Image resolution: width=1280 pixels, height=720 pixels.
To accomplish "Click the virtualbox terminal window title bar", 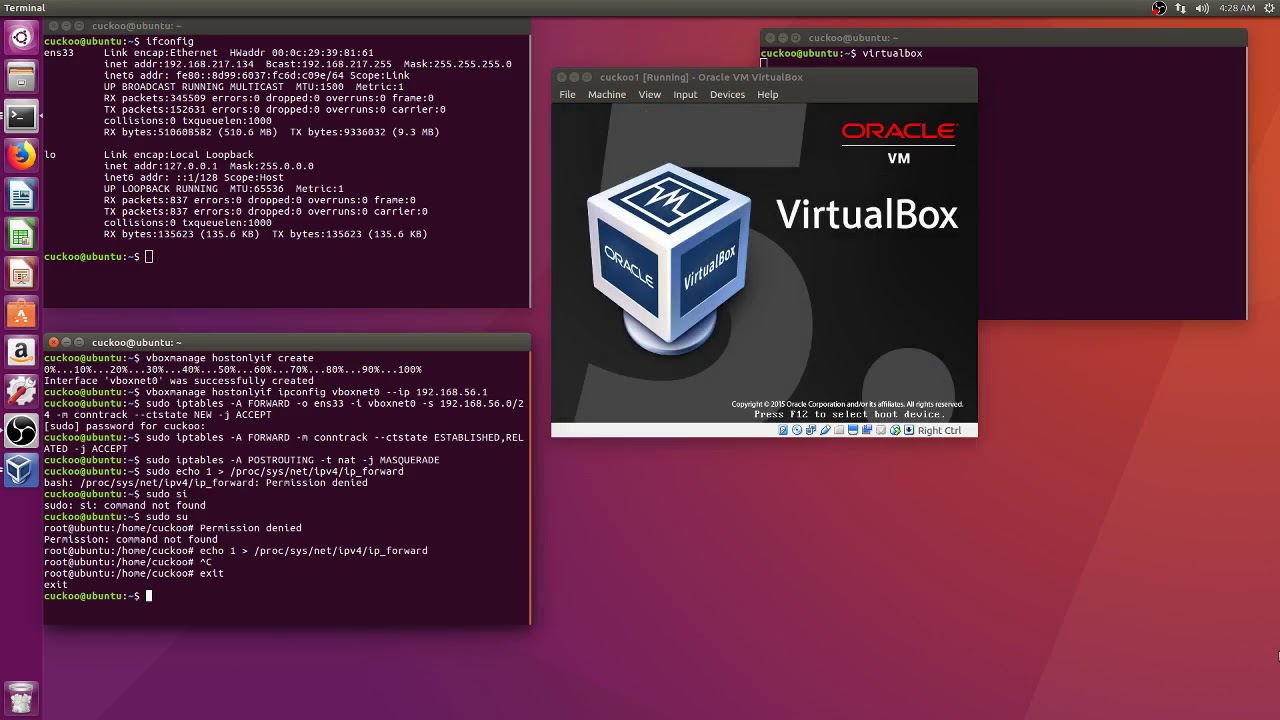I will (1004, 38).
